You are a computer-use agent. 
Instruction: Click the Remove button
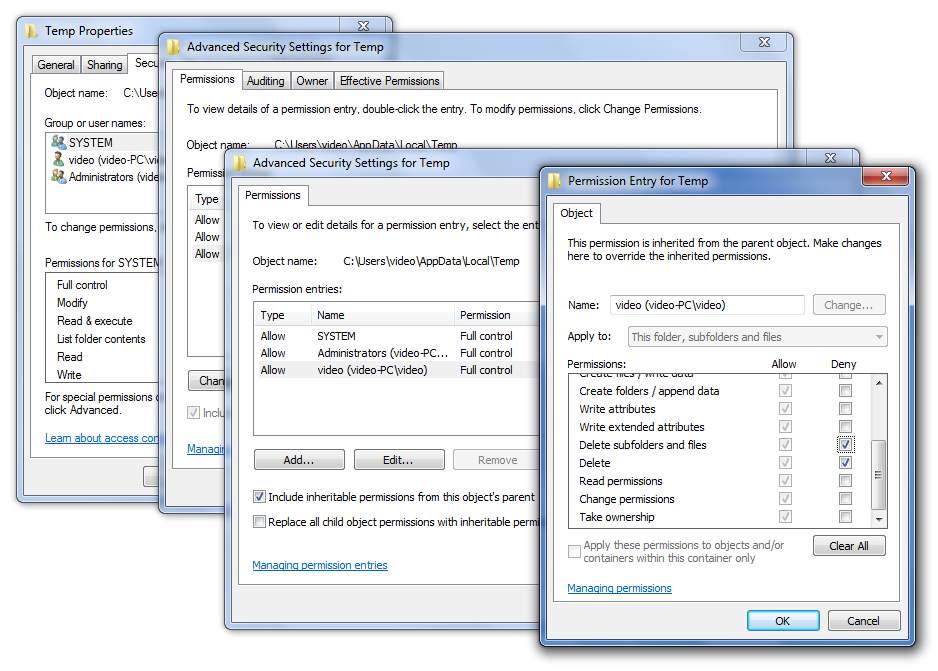(x=498, y=460)
